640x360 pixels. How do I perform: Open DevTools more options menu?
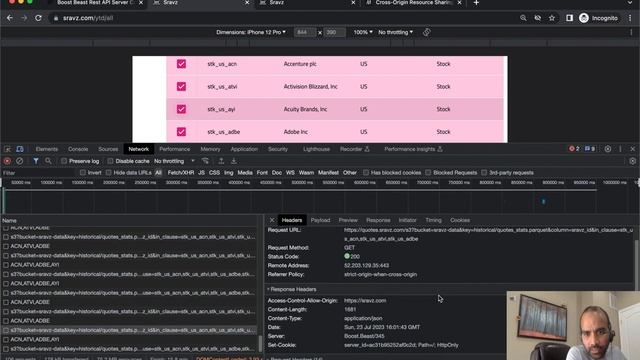point(620,149)
